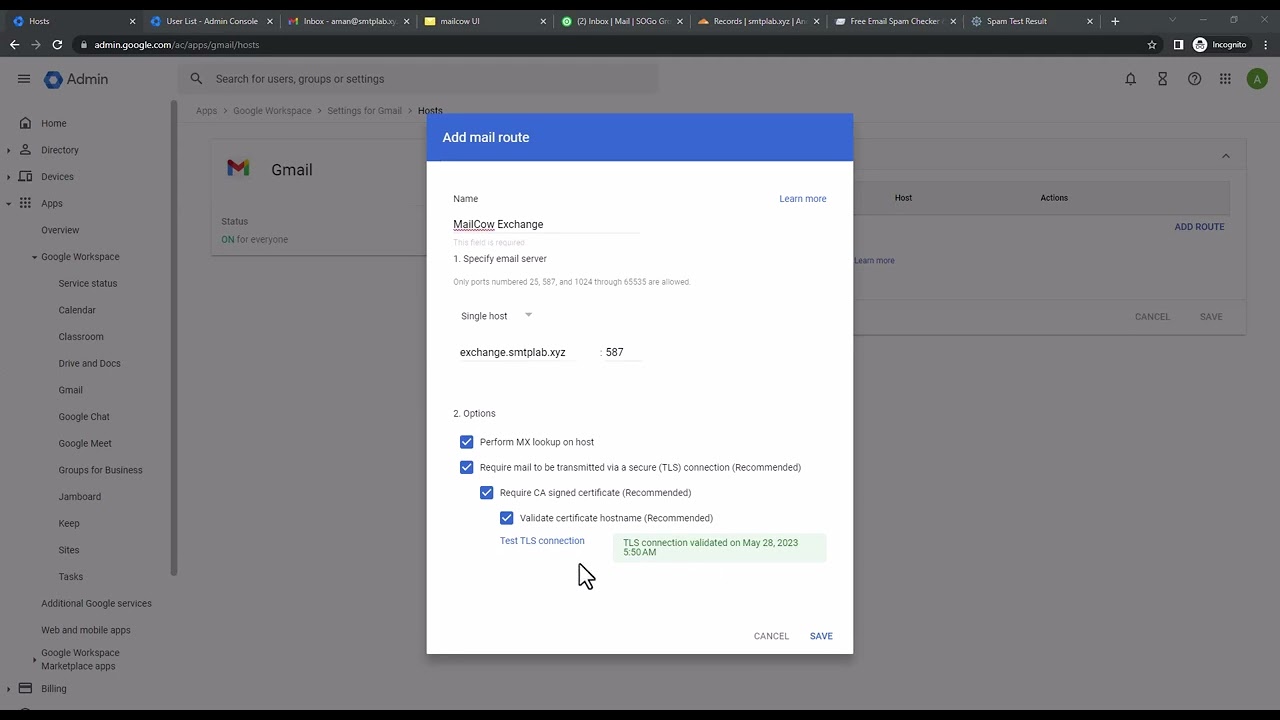
Task: Open Additional Google services
Action: (x=96, y=603)
